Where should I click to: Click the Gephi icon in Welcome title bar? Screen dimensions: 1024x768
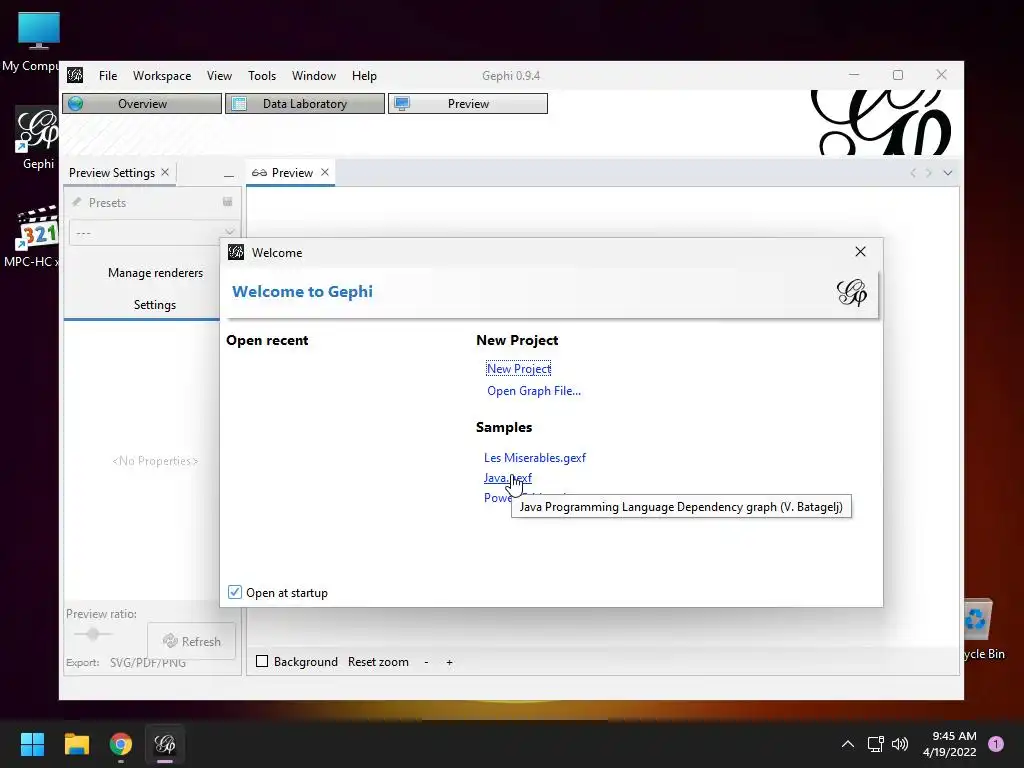click(x=236, y=252)
